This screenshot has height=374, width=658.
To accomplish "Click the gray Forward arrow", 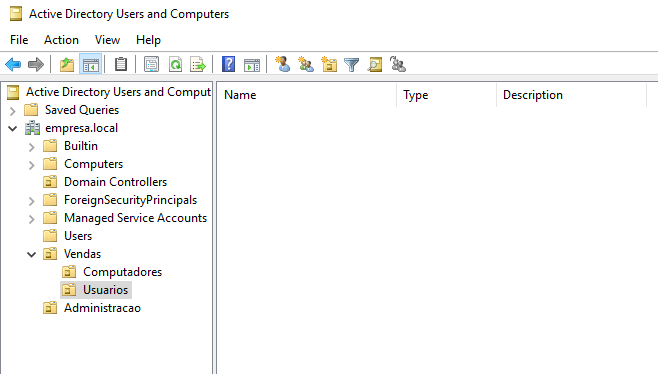I will [36, 65].
